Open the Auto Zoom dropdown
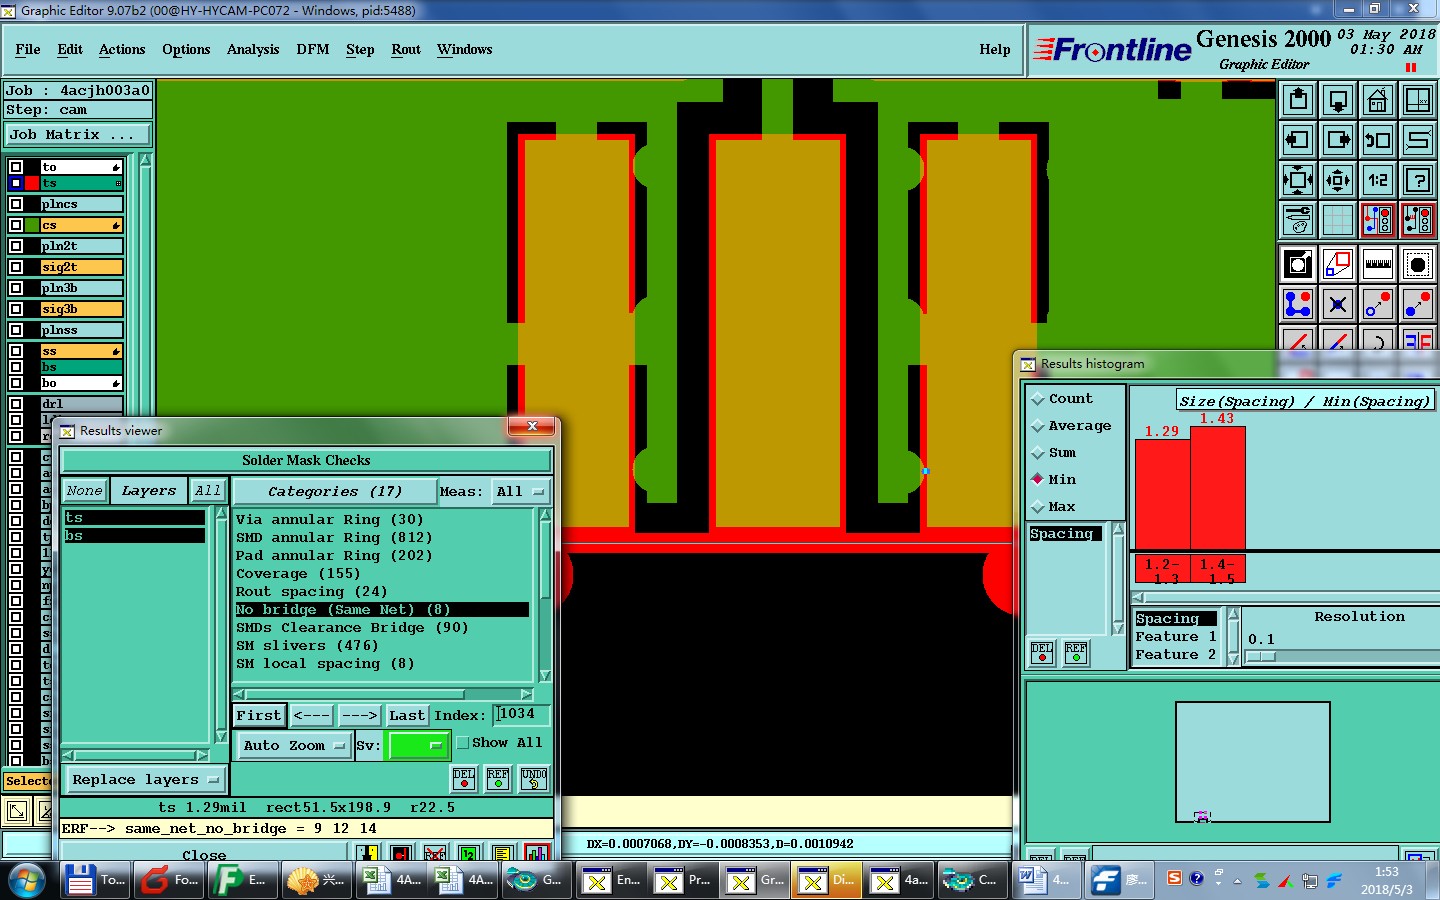1440x900 pixels. 294,745
